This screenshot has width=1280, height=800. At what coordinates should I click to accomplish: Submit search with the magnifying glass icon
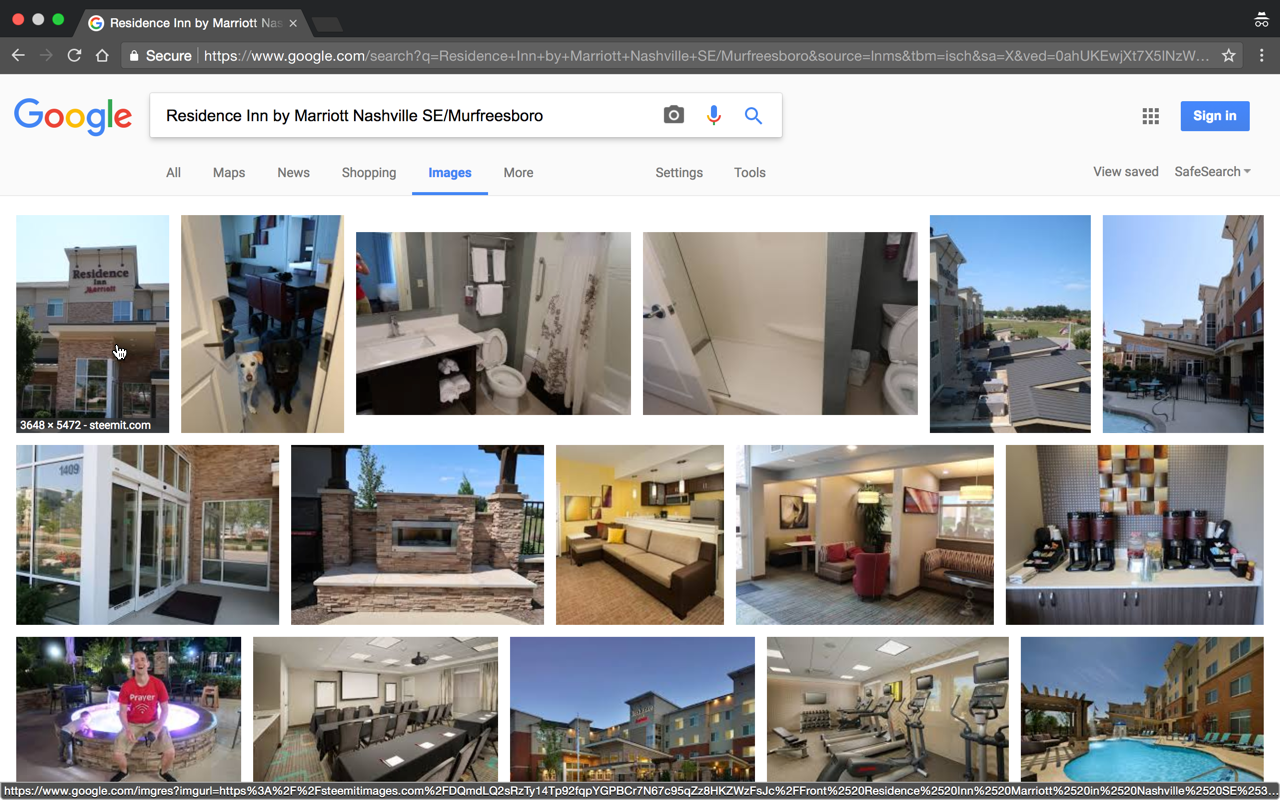(753, 116)
